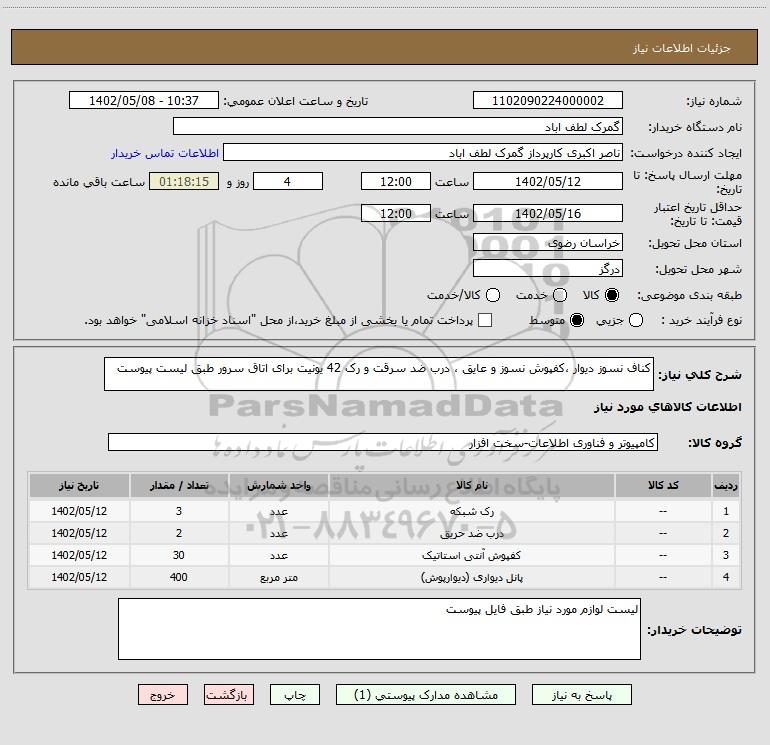The image size is (770, 745).
Task: Click the نام کالا column header
Action: 471,485
